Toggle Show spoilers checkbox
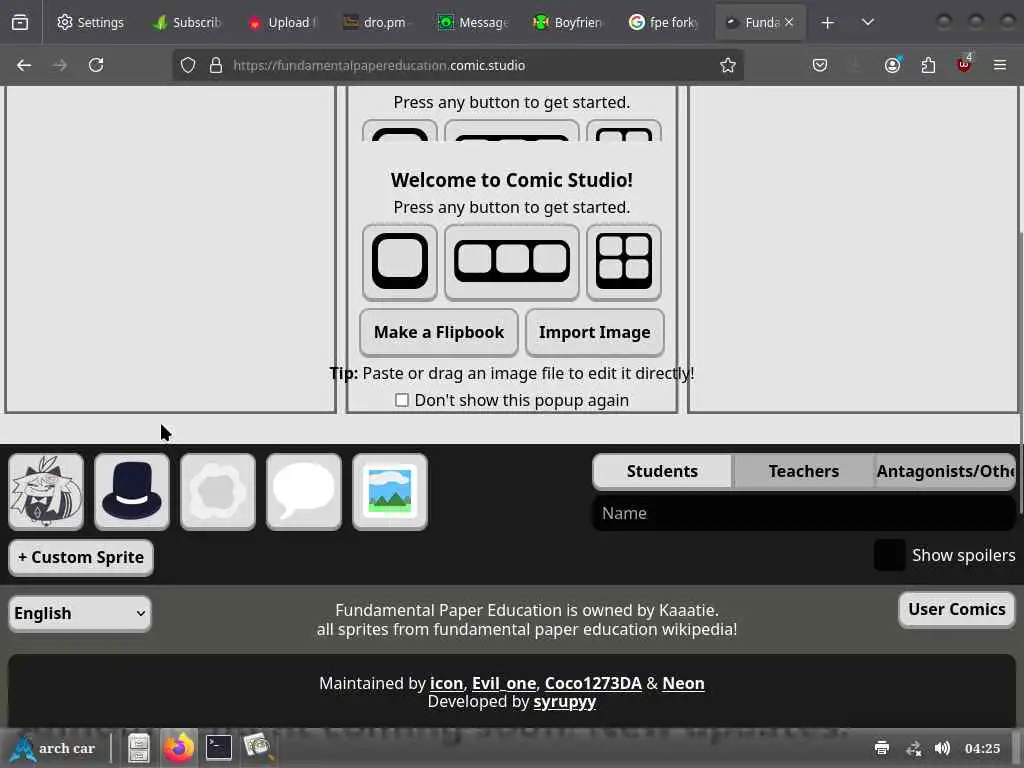The height and width of the screenshot is (768, 1024). [x=889, y=555]
